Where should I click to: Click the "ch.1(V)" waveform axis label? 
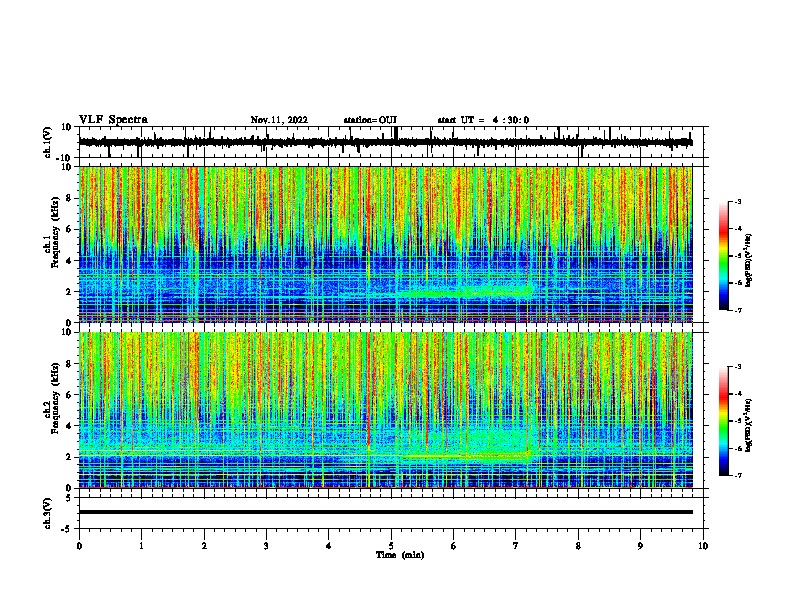point(48,142)
